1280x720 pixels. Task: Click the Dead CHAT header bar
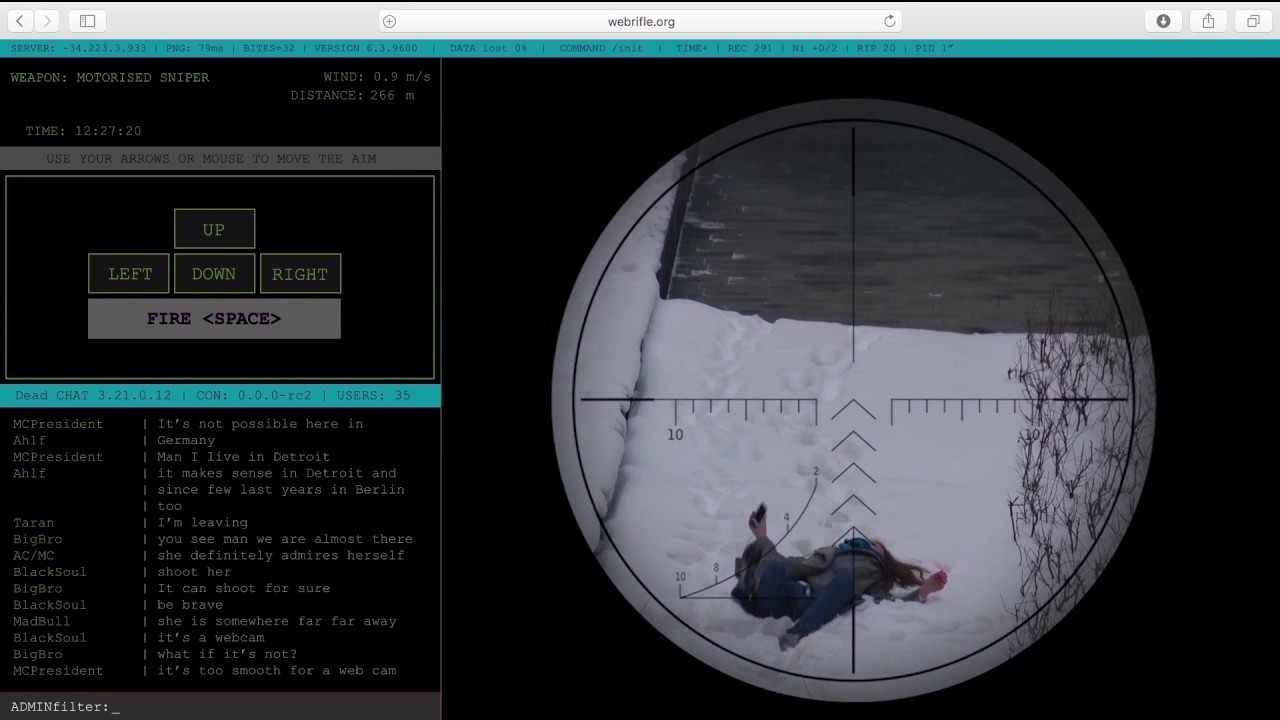coord(220,395)
